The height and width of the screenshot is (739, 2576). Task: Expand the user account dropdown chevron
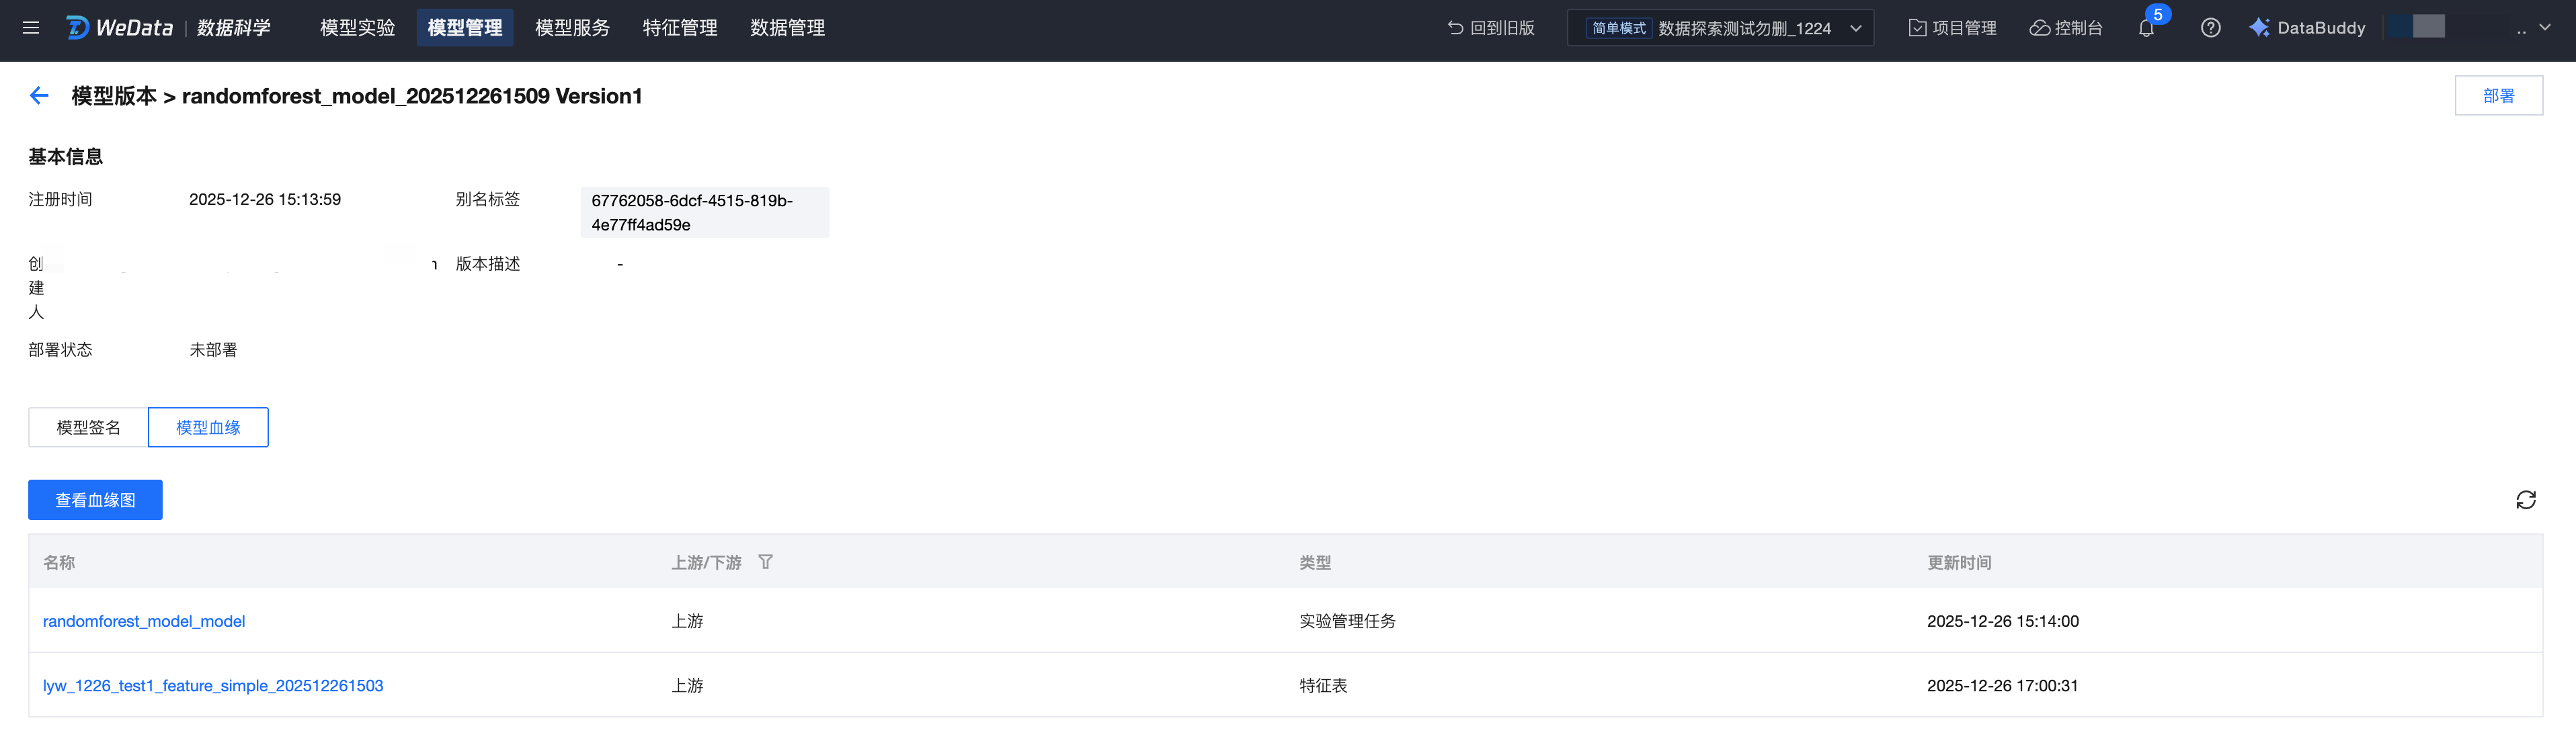[2545, 28]
